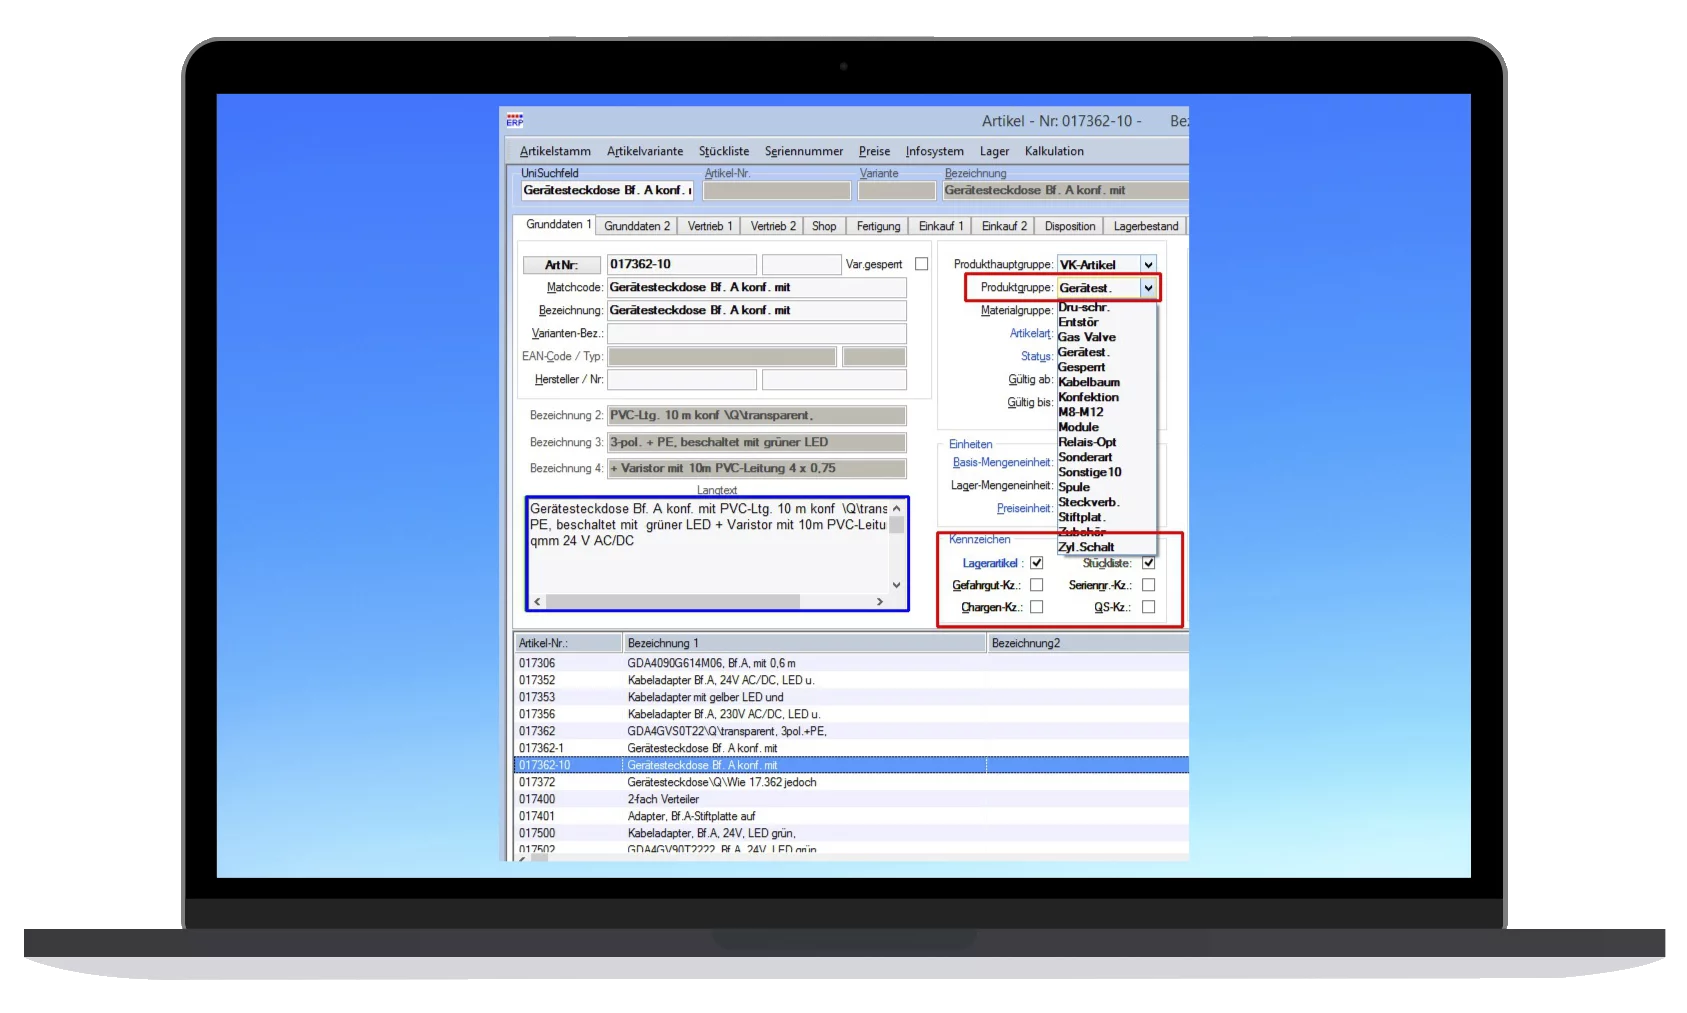Viewport: 1687px width, 1013px height.
Task: Collapse the Produktgruppe dropdown arrow
Action: [x=1148, y=288]
